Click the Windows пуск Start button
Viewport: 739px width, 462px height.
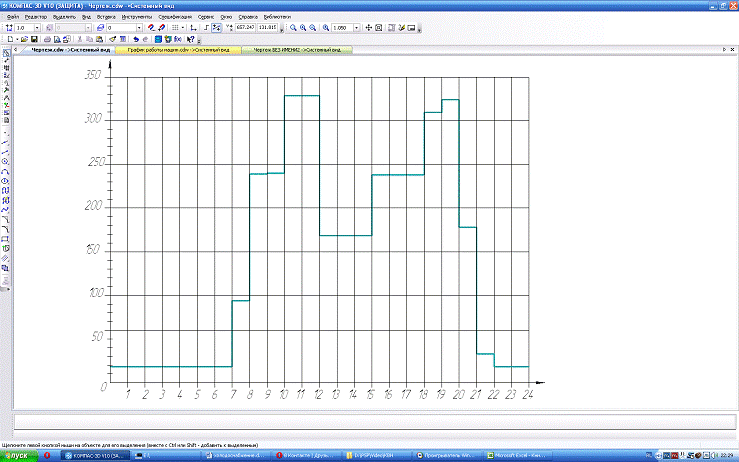[x=19, y=455]
